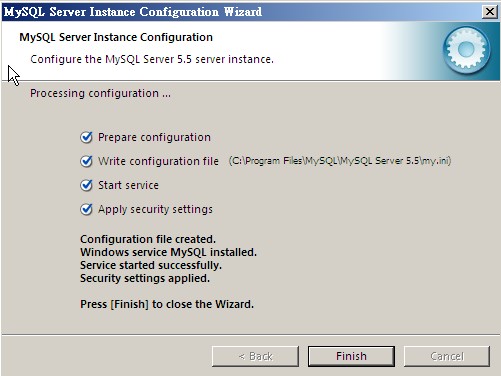
Task: Click the Prepare configuration checkmark icon
Action: (86, 137)
